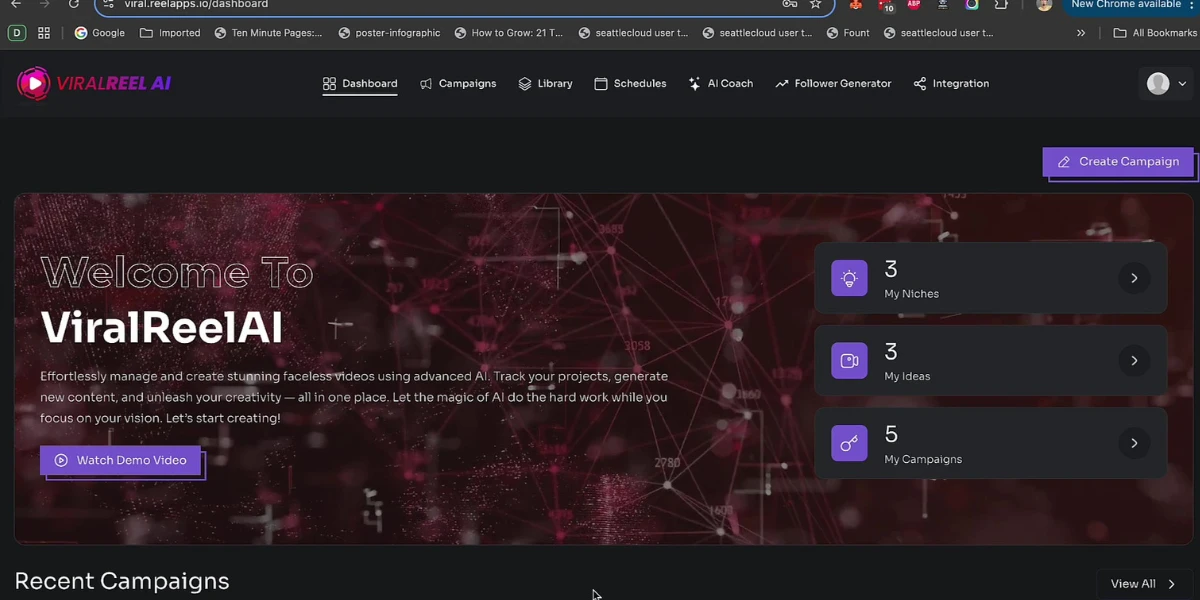Viewport: 1200px width, 600px height.
Task: Open the Integration menu item
Action: (951, 84)
